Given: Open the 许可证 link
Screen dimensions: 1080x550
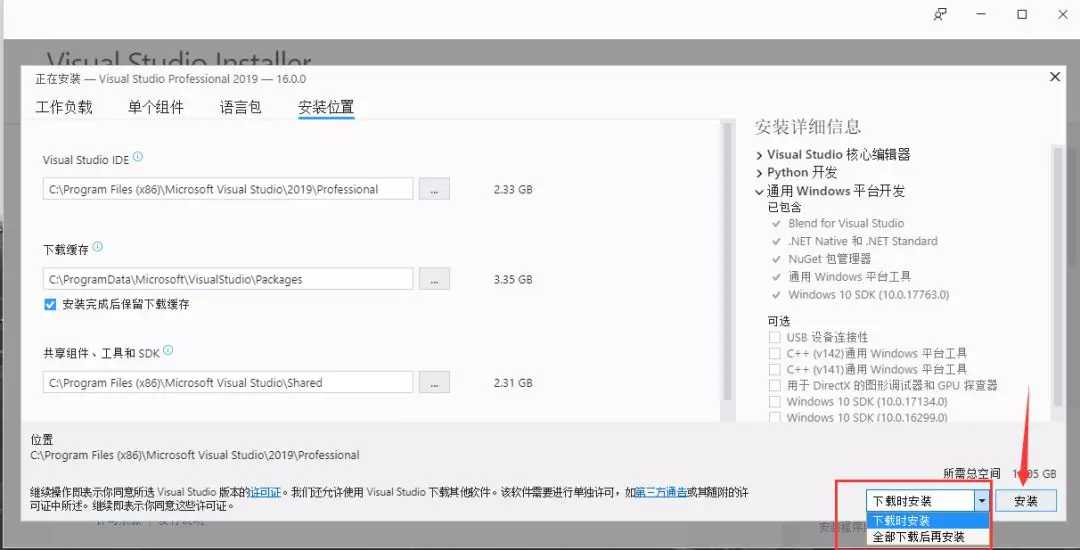Looking at the screenshot, I should [265, 493].
